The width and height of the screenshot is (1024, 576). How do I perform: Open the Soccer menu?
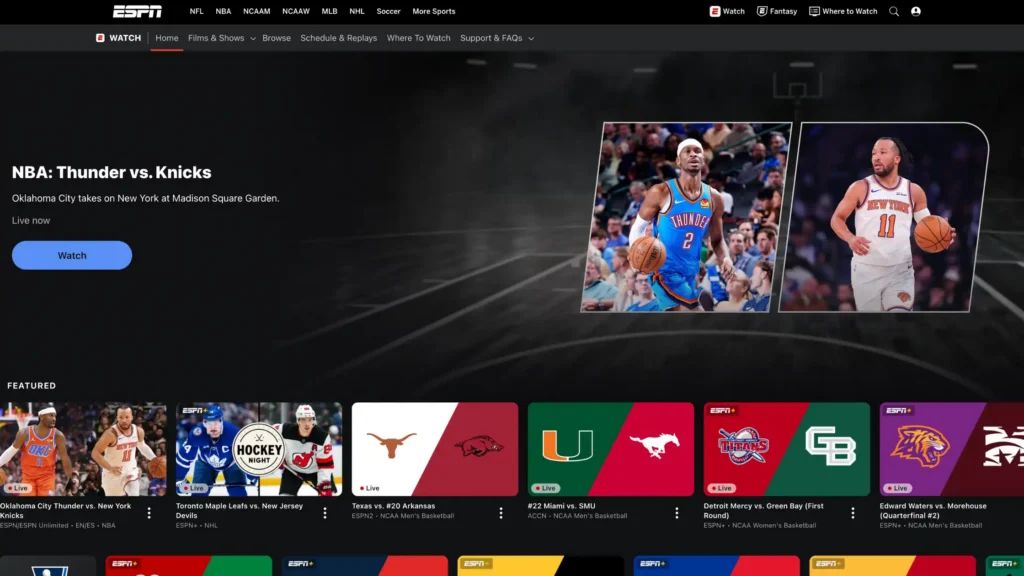(x=389, y=11)
